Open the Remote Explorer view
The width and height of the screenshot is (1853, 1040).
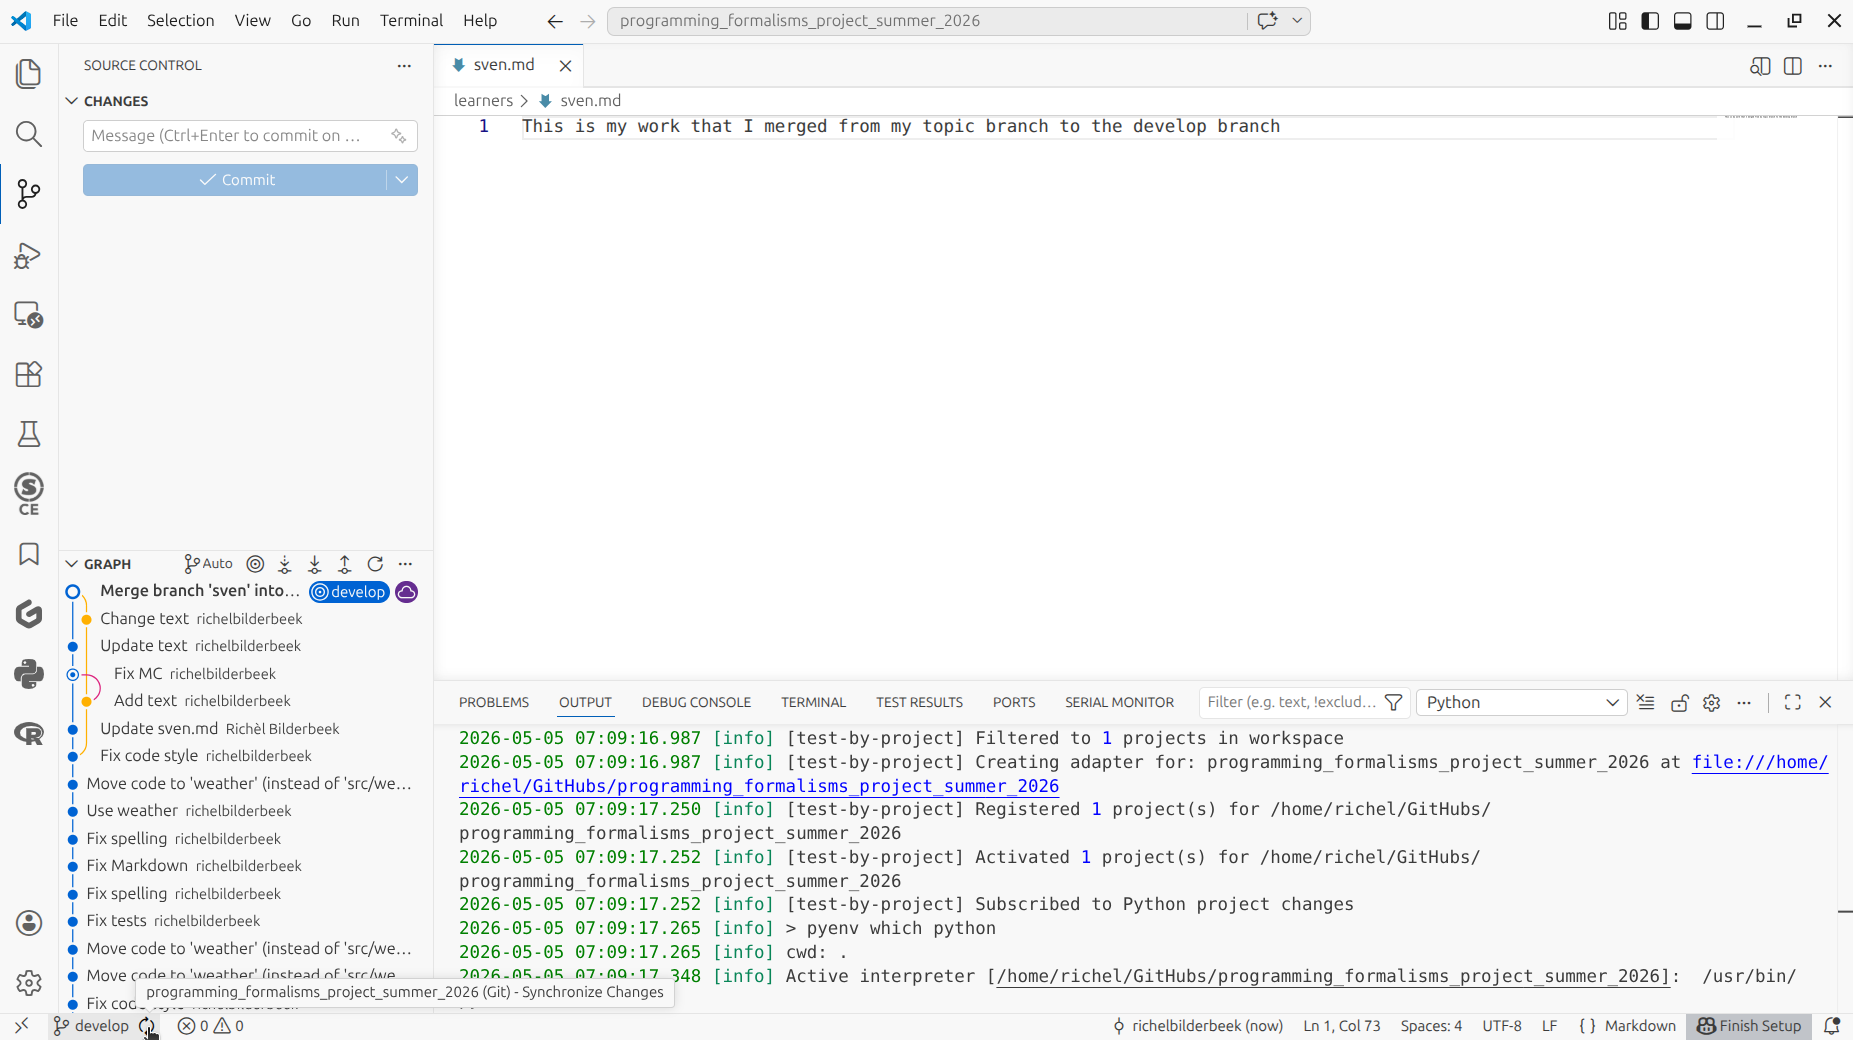[x=29, y=315]
